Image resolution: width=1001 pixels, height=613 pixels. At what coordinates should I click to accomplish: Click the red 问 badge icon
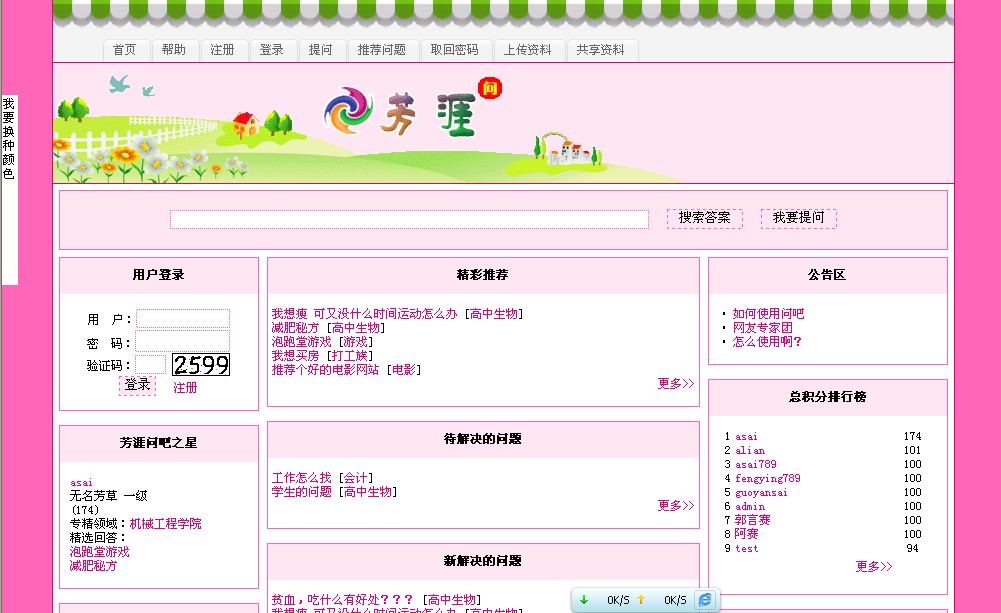click(490, 87)
